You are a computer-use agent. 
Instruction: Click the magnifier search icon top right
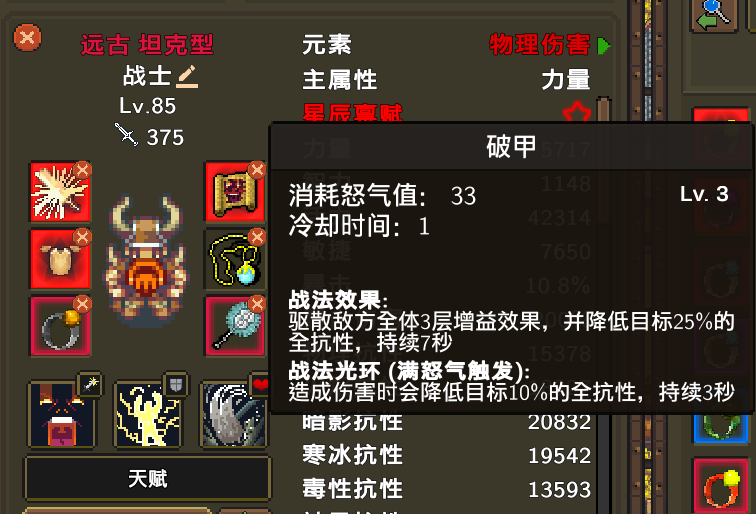pos(715,14)
